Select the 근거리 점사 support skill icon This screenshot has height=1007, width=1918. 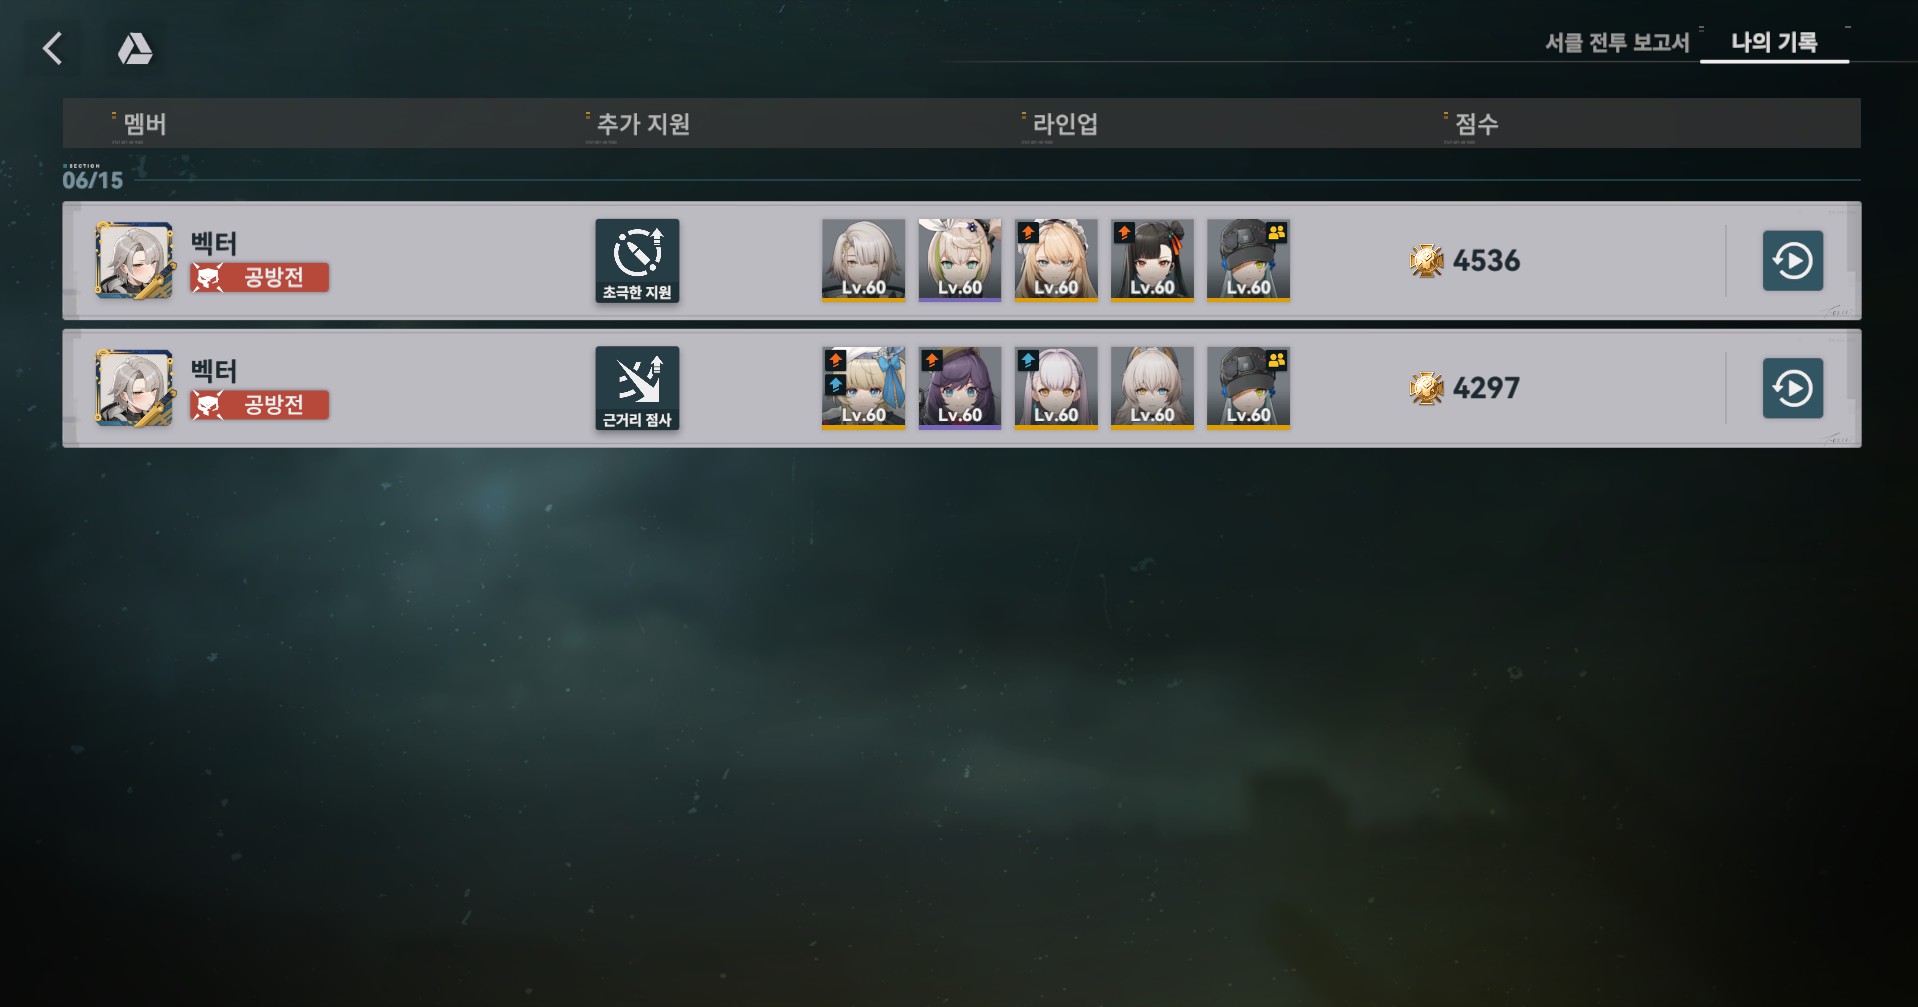637,388
